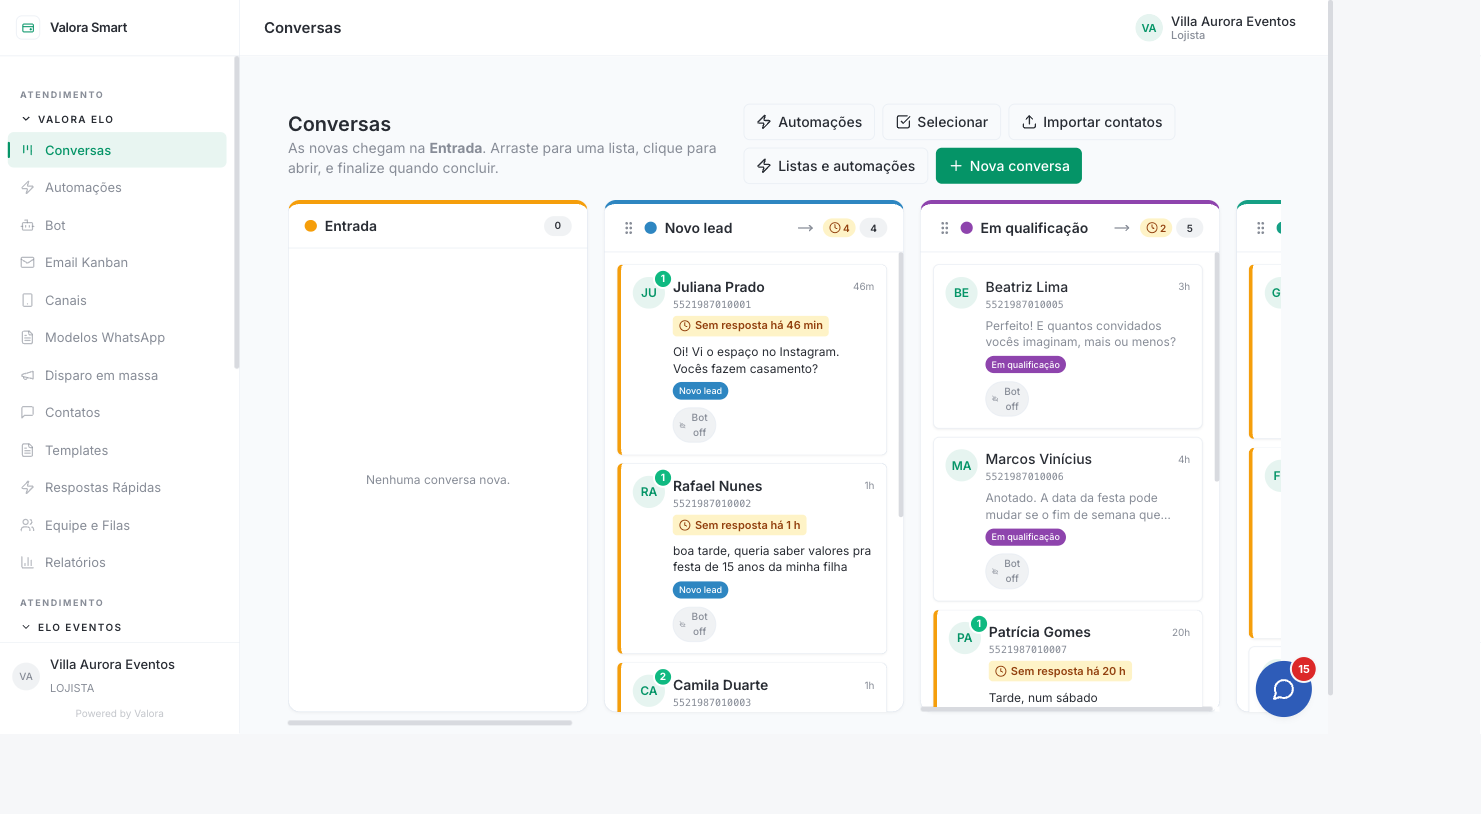Open Rafael Nunes conversation
The width and height of the screenshot is (1481, 814).
[752, 559]
